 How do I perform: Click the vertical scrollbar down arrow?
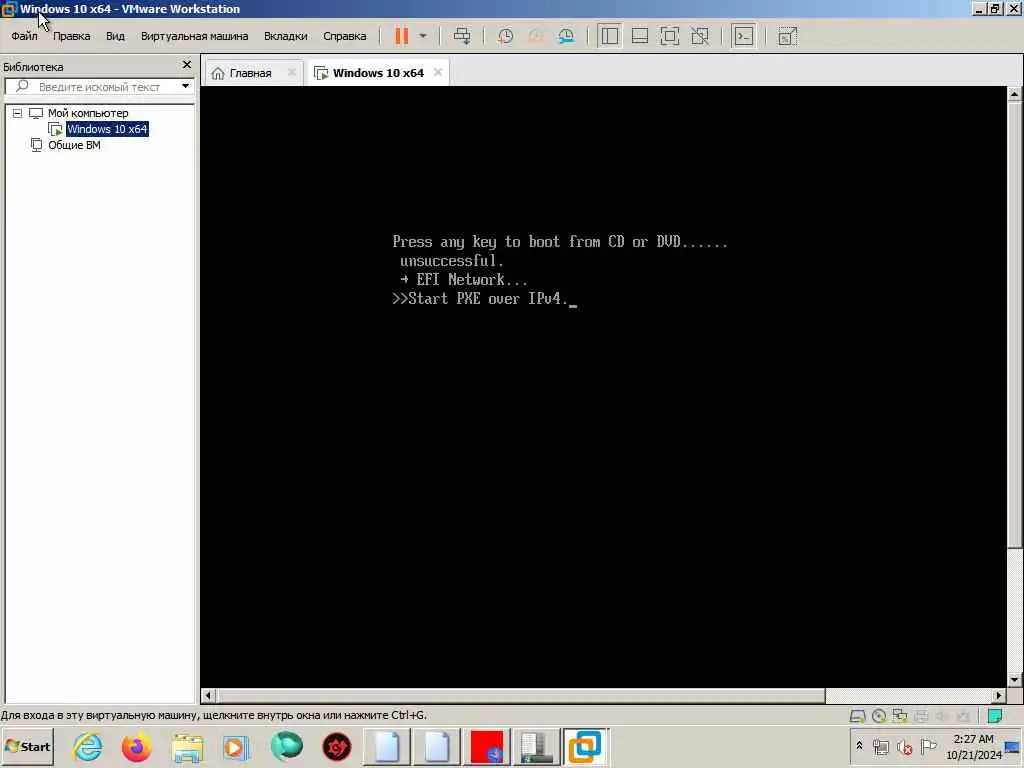click(1014, 680)
